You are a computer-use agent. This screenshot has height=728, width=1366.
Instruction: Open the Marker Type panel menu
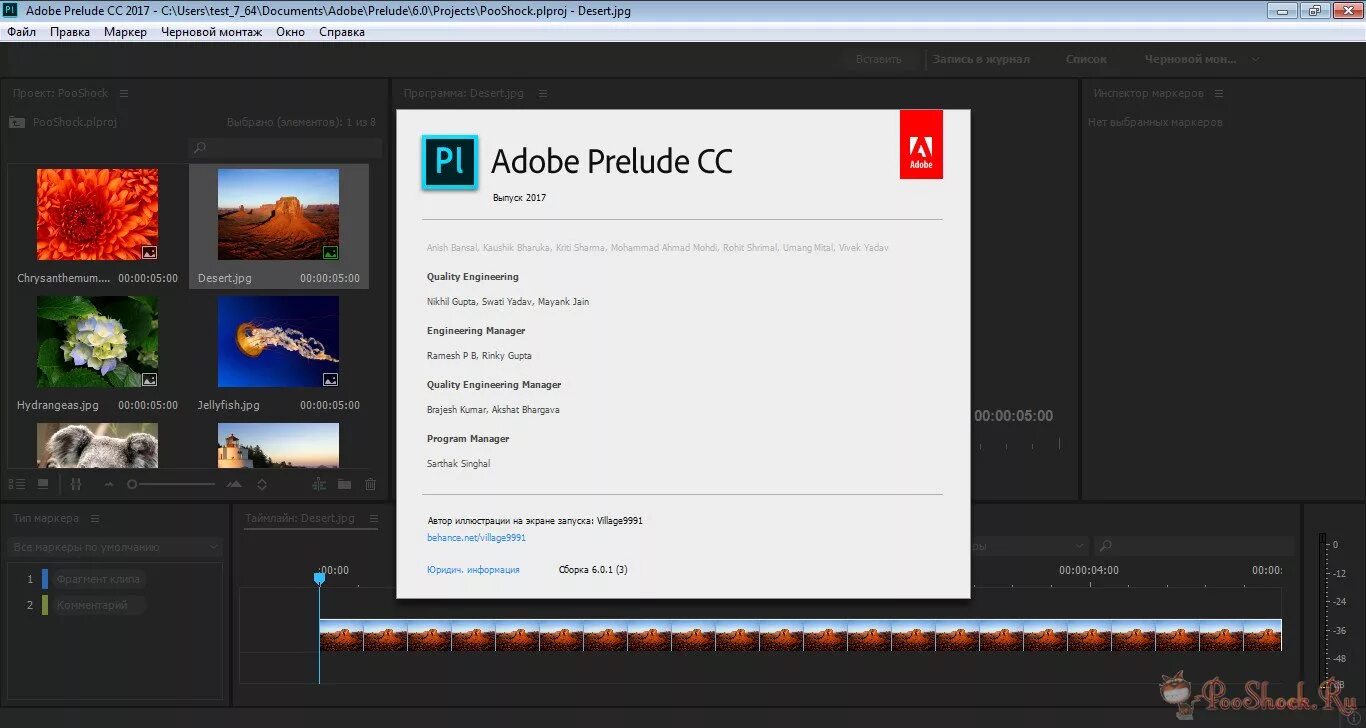pos(96,518)
